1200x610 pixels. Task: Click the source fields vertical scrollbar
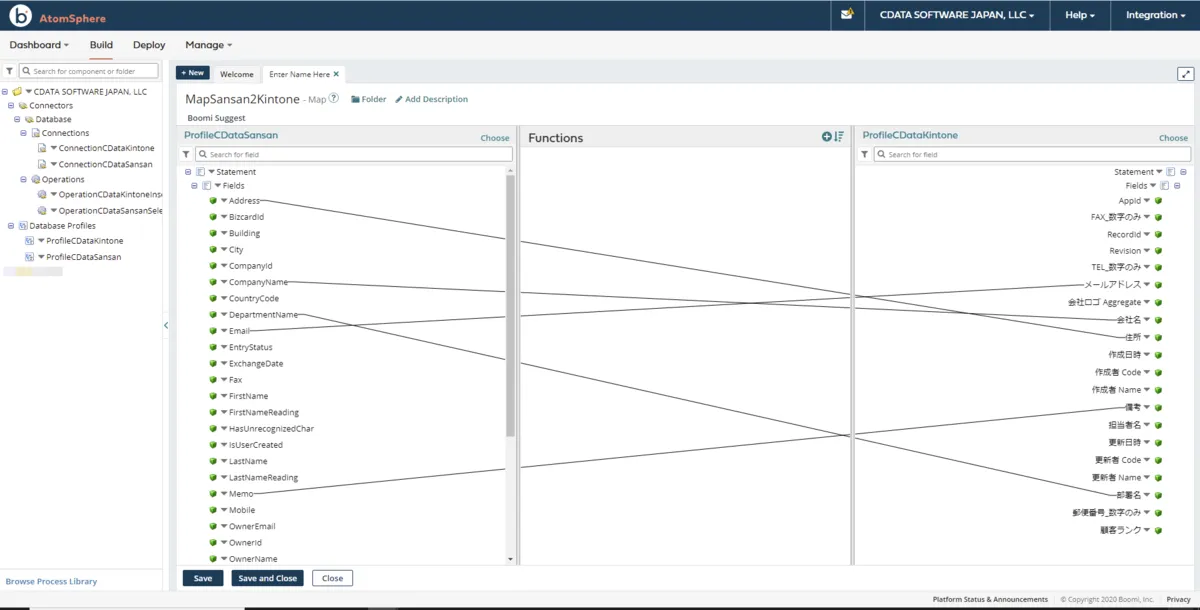point(510,300)
